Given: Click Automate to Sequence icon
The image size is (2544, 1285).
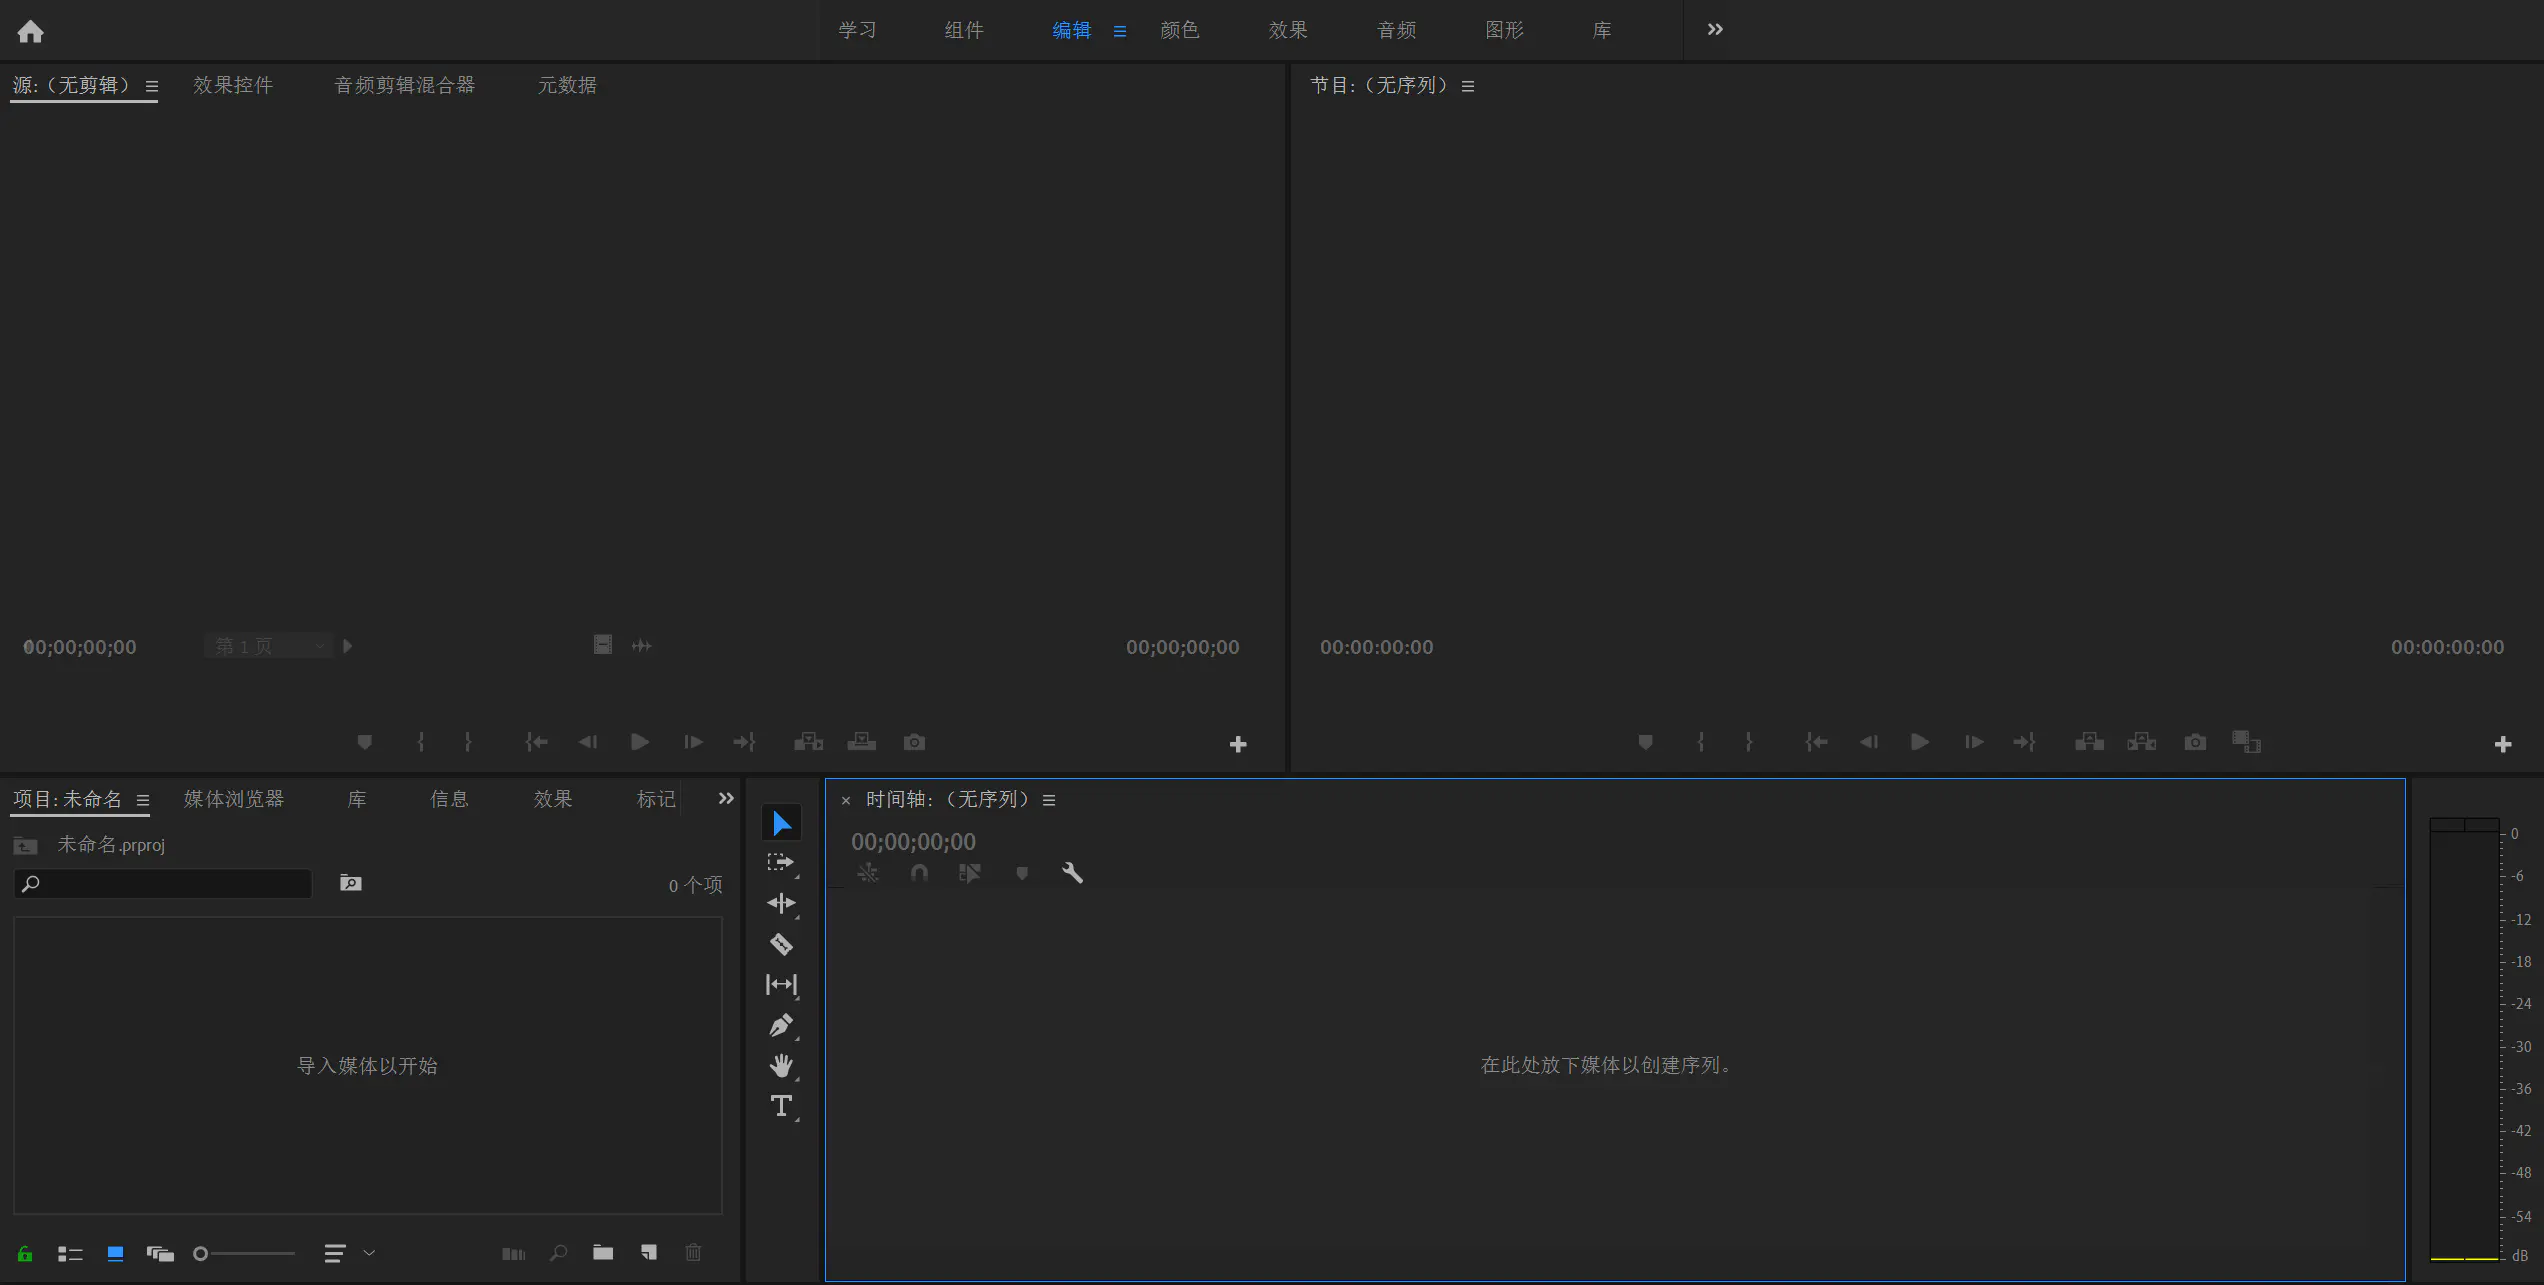Looking at the screenshot, I should tap(513, 1254).
